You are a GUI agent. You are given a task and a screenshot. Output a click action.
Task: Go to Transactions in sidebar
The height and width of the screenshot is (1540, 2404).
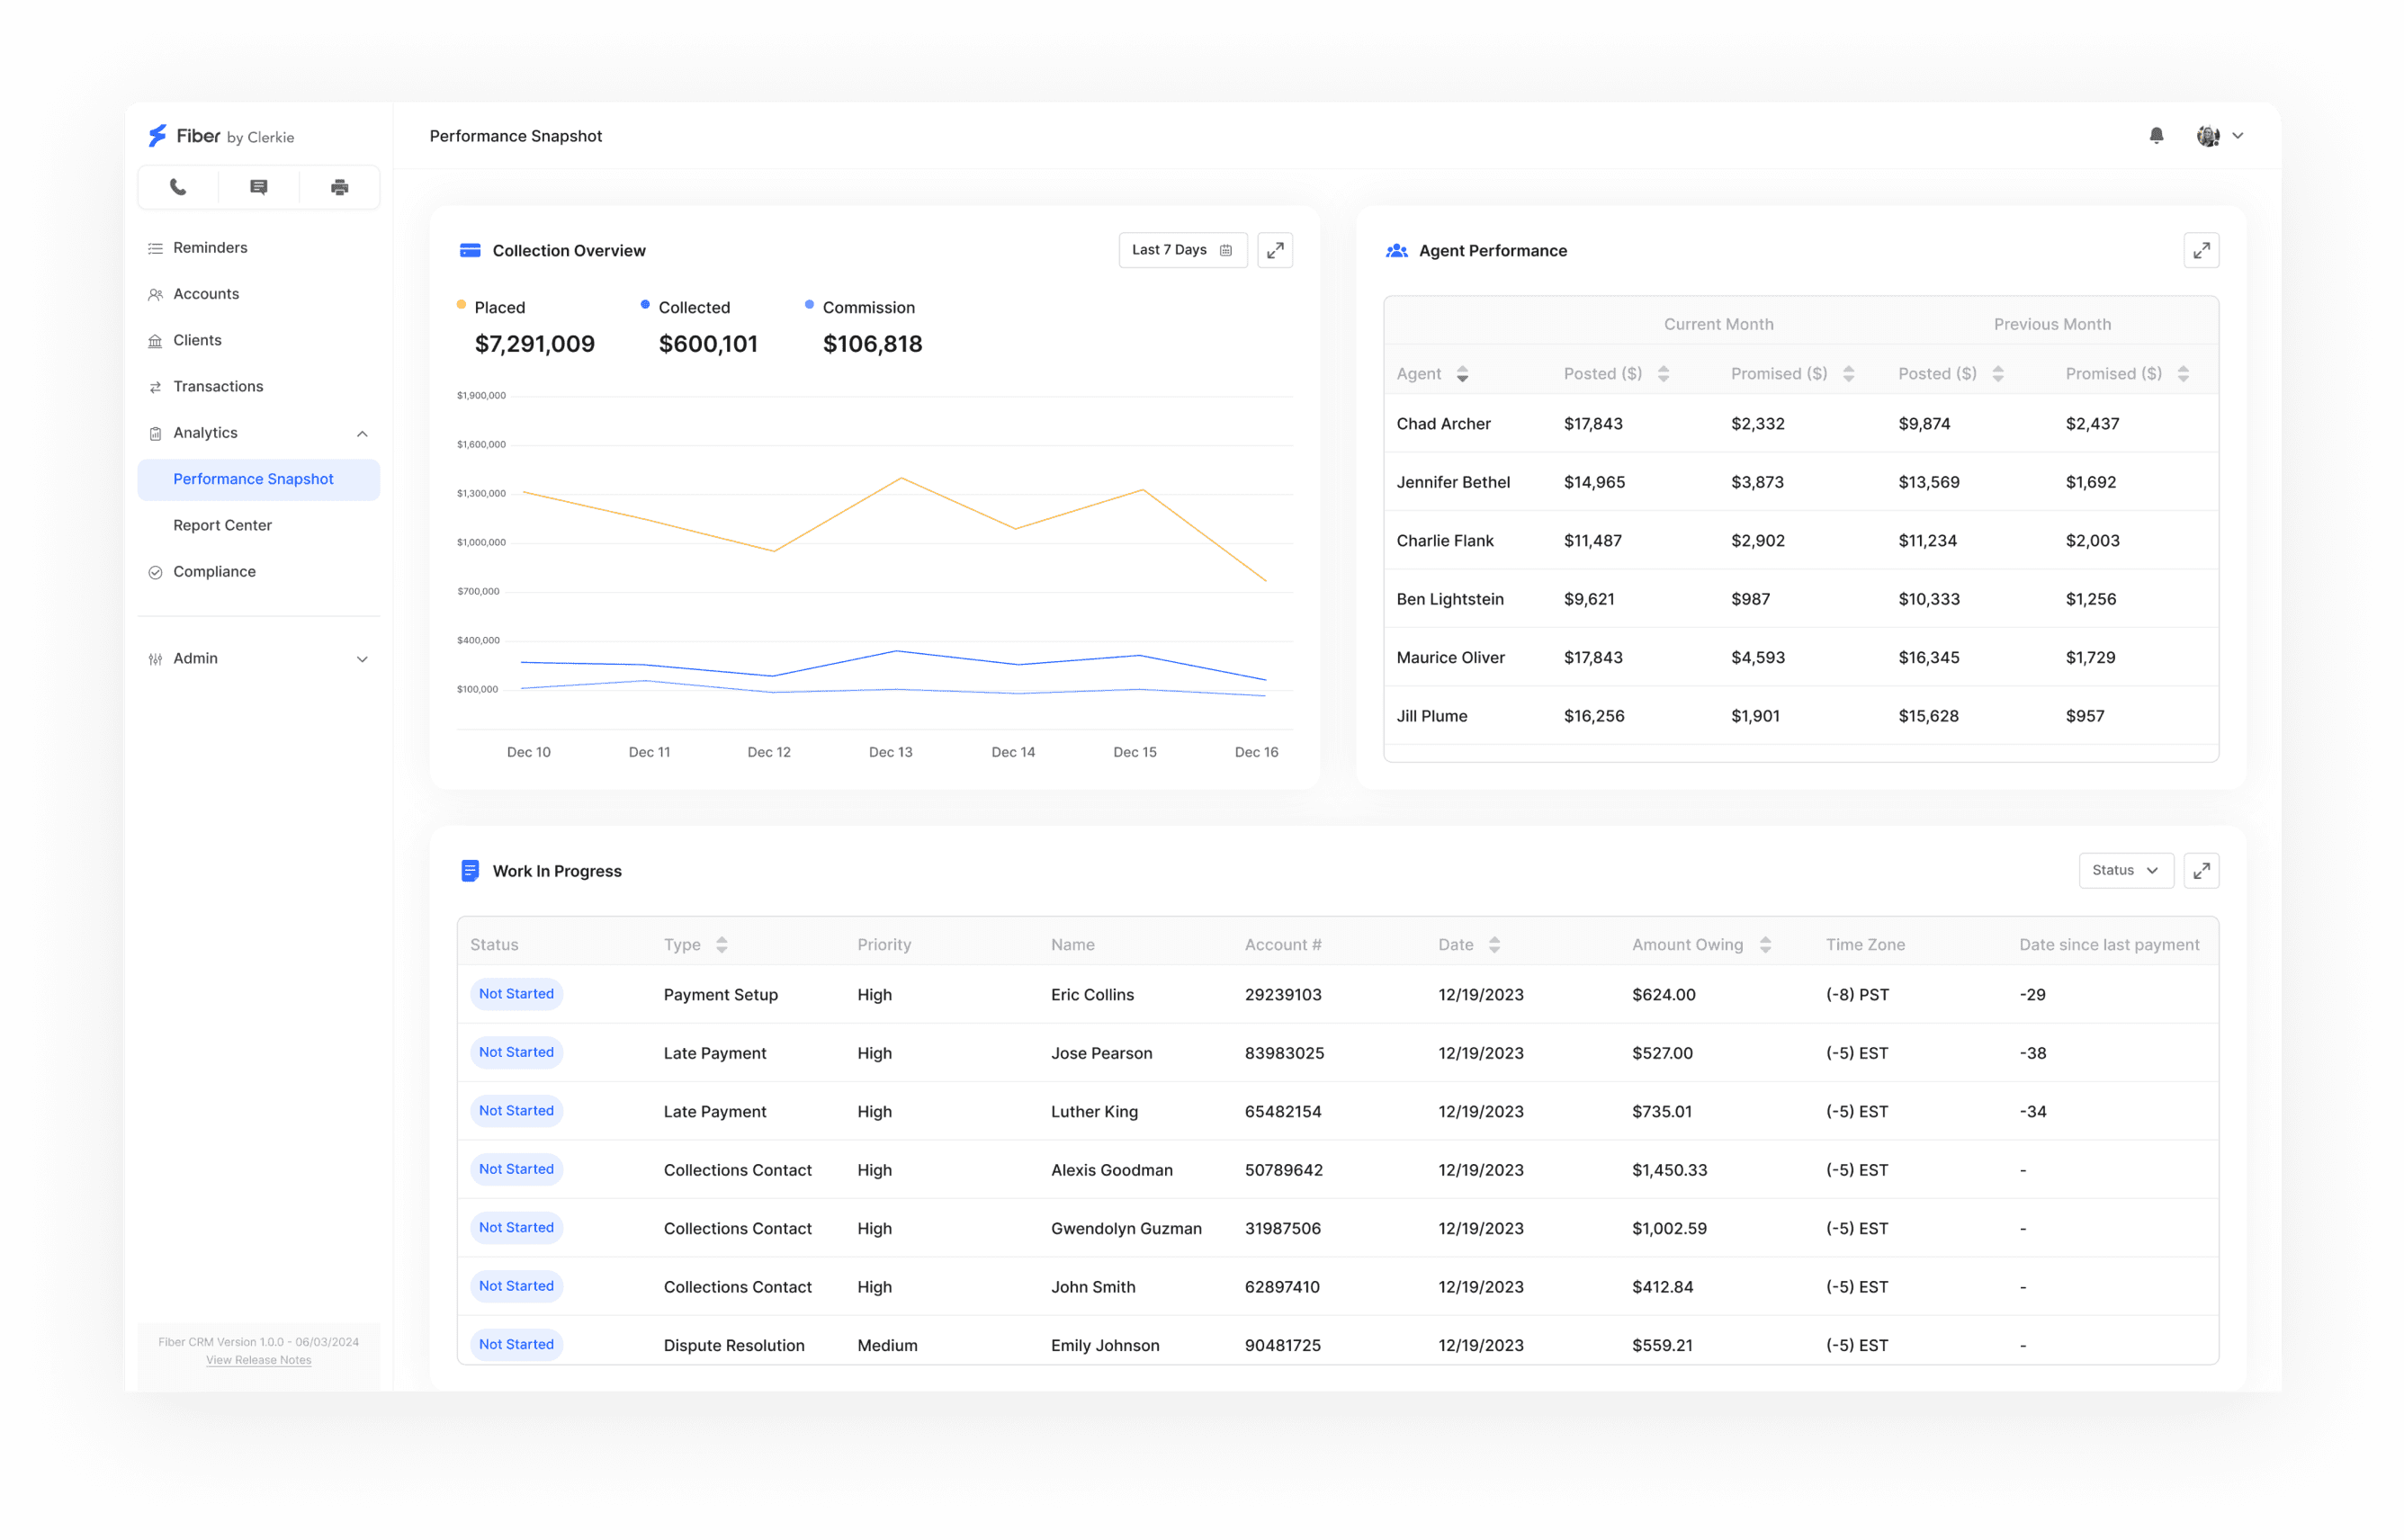coord(218,386)
